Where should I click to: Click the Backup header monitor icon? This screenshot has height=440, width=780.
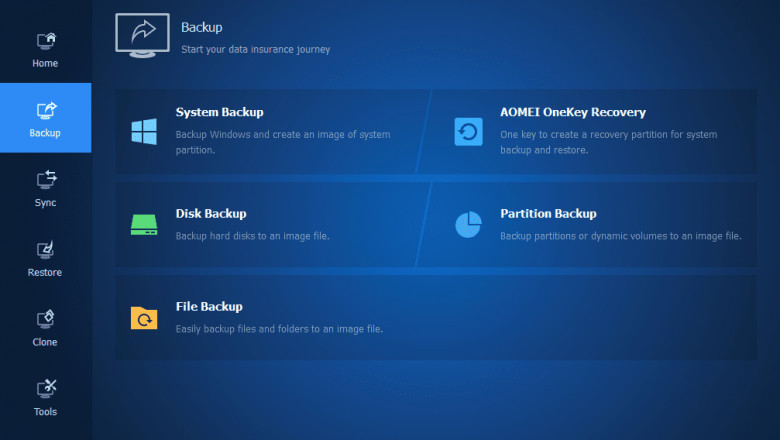click(142, 35)
